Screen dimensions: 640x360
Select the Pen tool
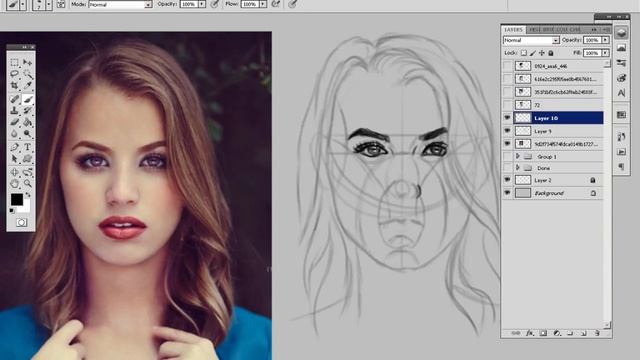[15, 147]
